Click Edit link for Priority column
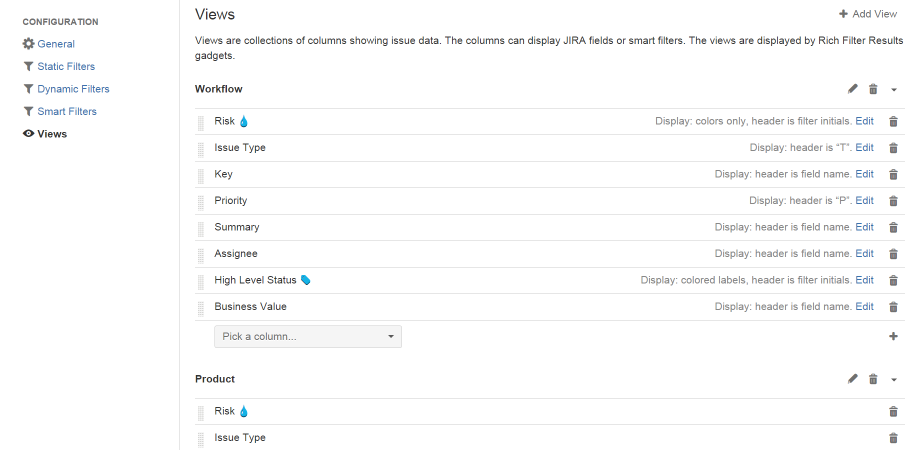The width and height of the screenshot is (920, 450). click(864, 201)
